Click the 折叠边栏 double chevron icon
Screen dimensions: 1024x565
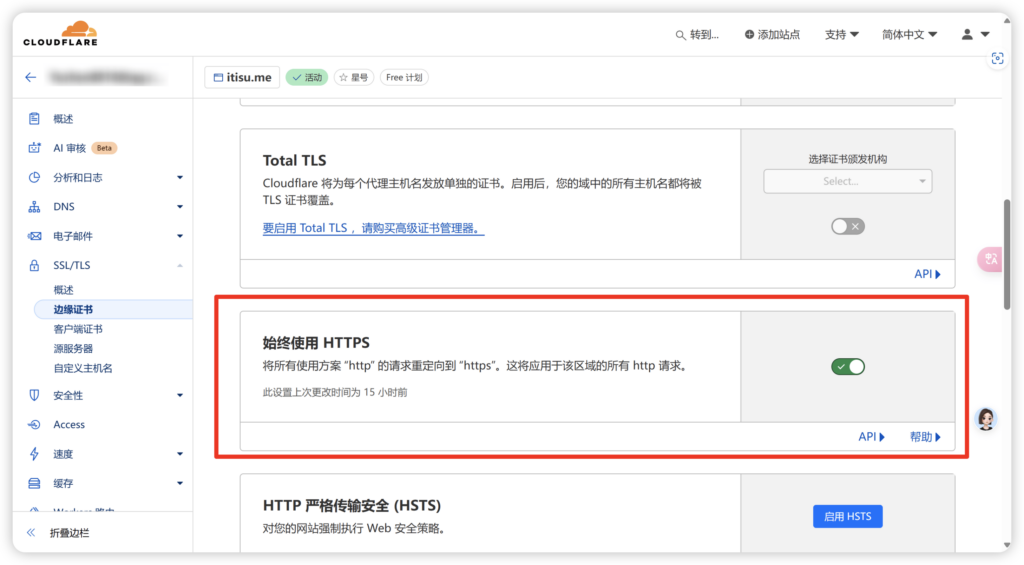point(31,532)
